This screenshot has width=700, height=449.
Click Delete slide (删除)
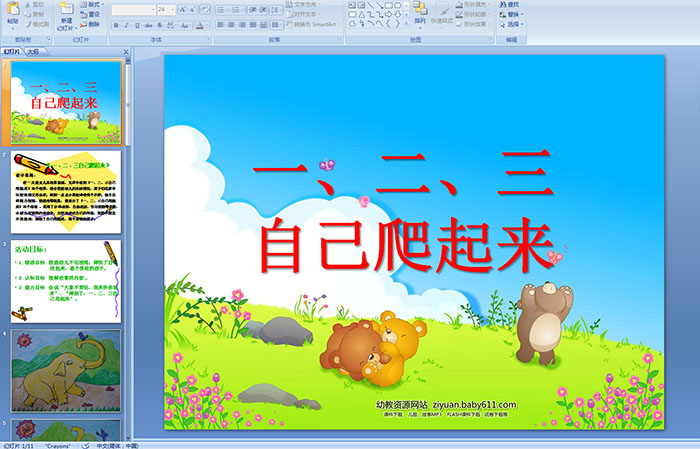click(90, 24)
